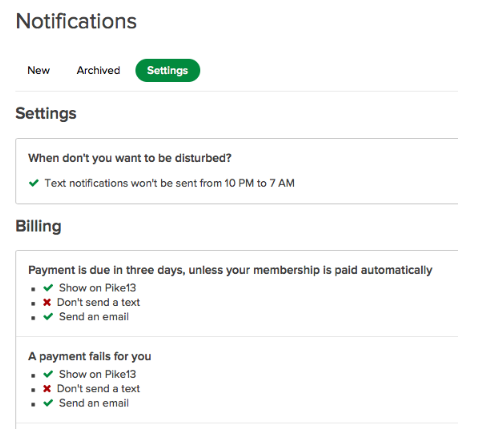
Task: Click Show on Pike13 text under payment fails
Action: 98,374
